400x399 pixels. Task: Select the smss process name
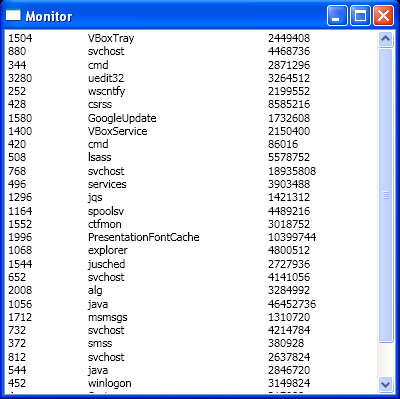[100, 343]
